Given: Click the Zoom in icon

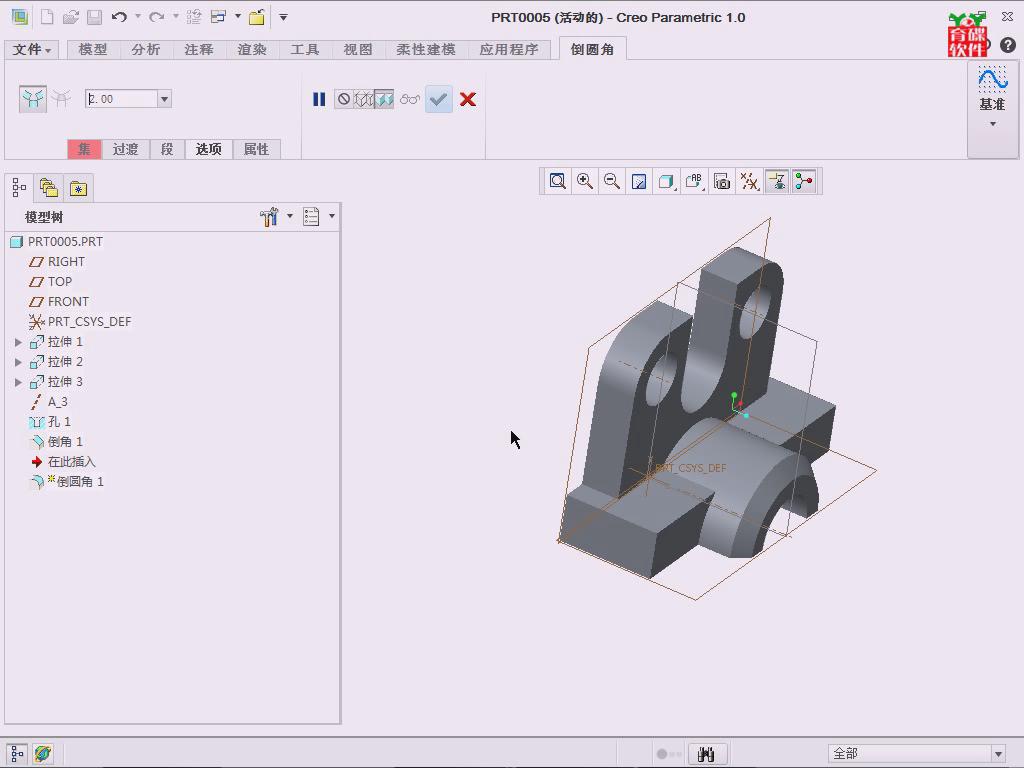Looking at the screenshot, I should [584, 181].
